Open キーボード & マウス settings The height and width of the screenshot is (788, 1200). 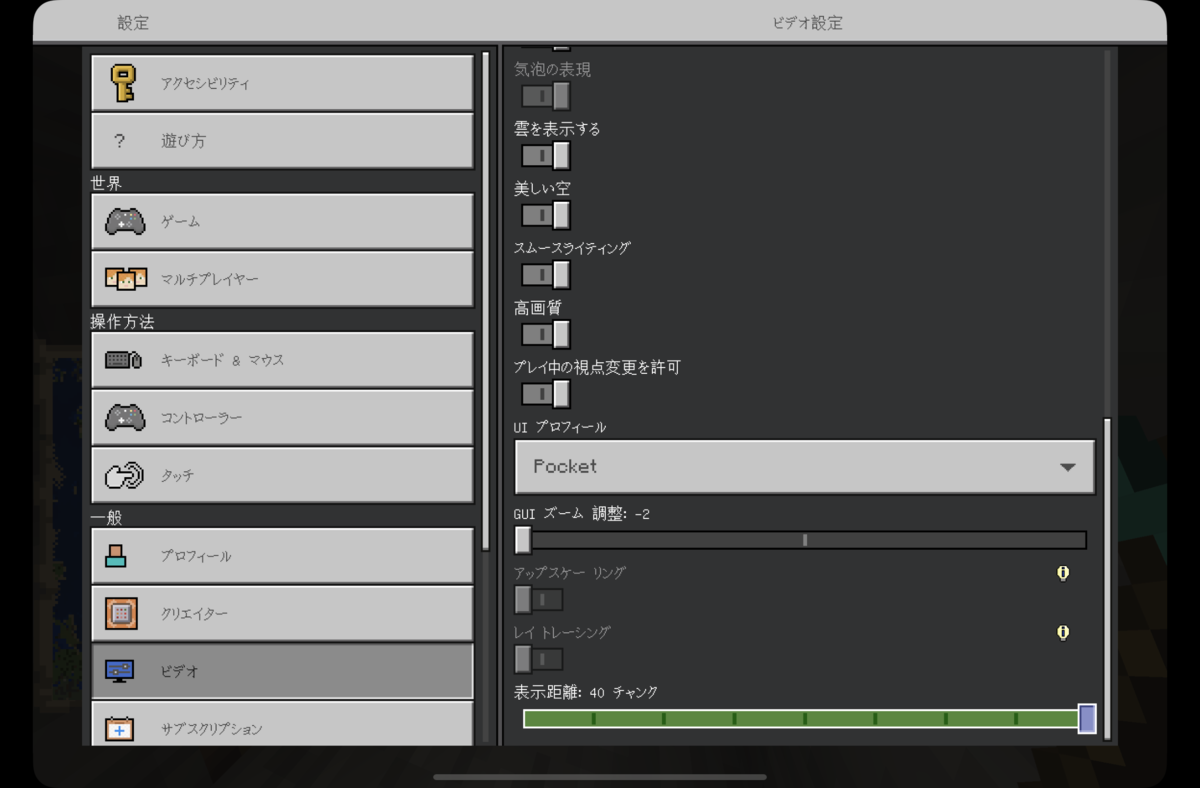[282, 359]
